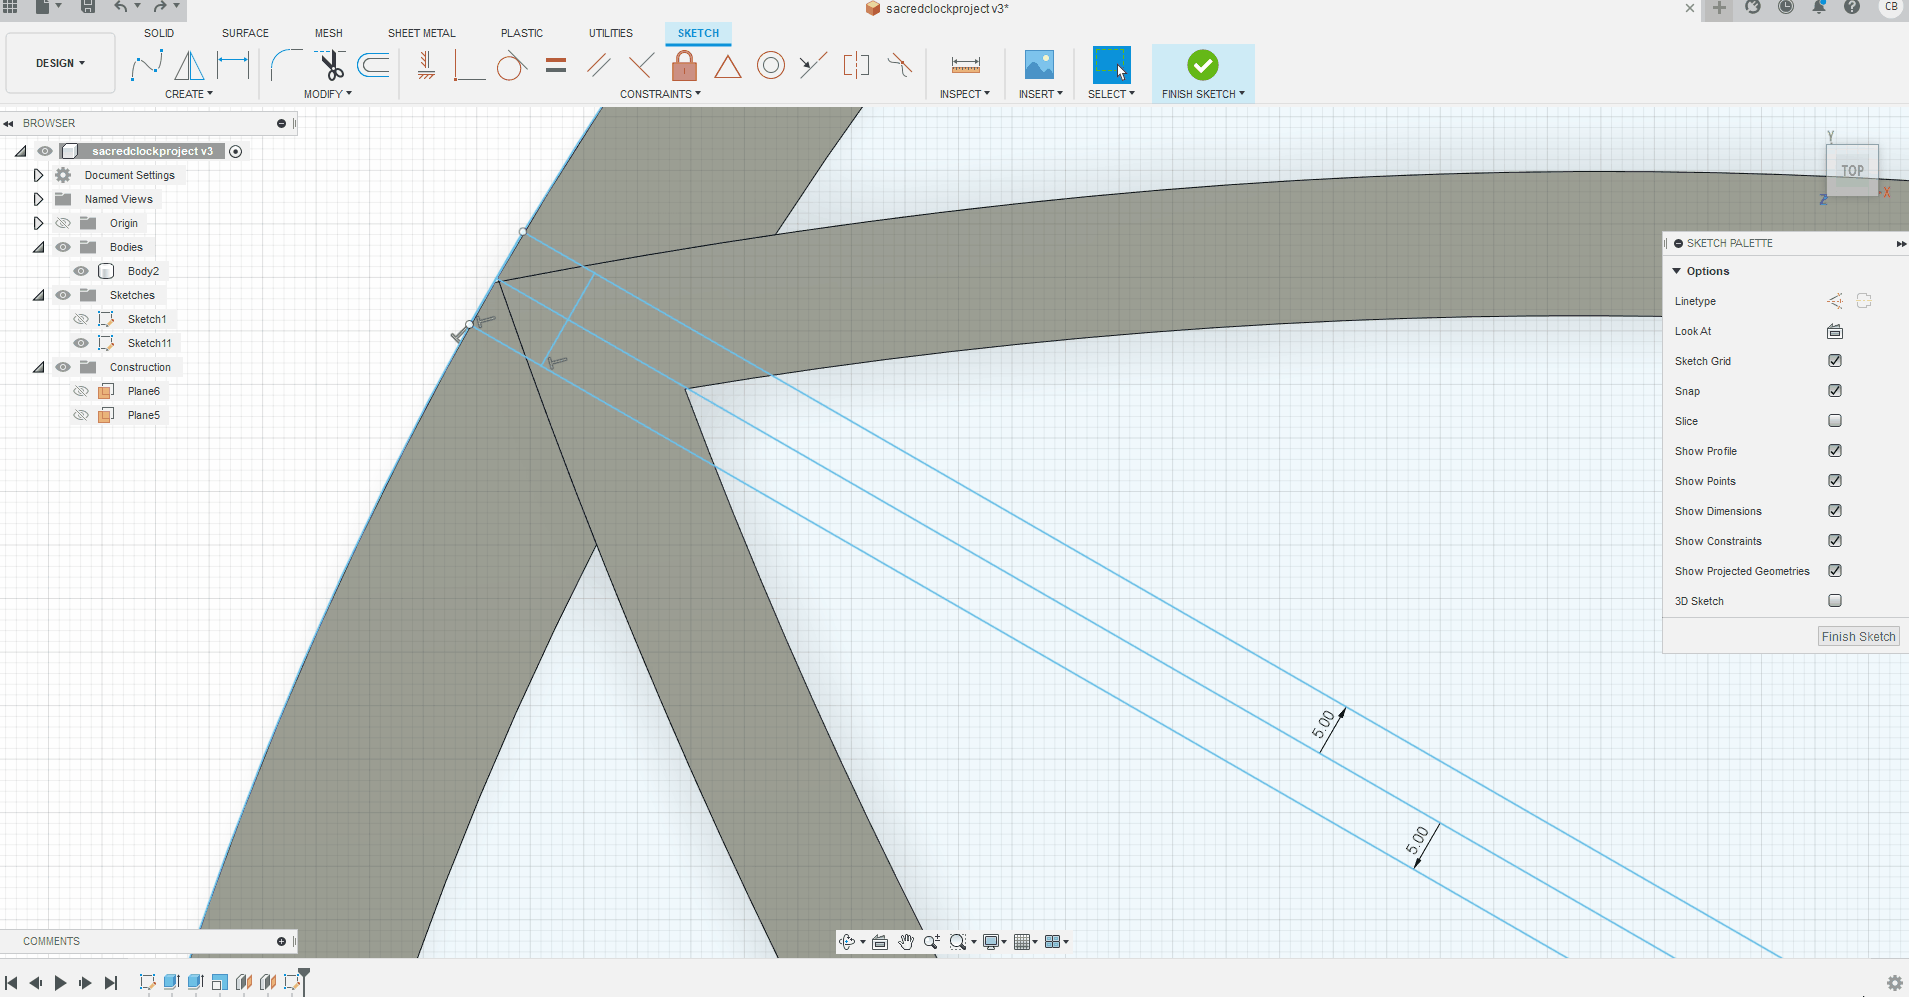
Task: Select the Offset tool
Action: click(x=374, y=66)
